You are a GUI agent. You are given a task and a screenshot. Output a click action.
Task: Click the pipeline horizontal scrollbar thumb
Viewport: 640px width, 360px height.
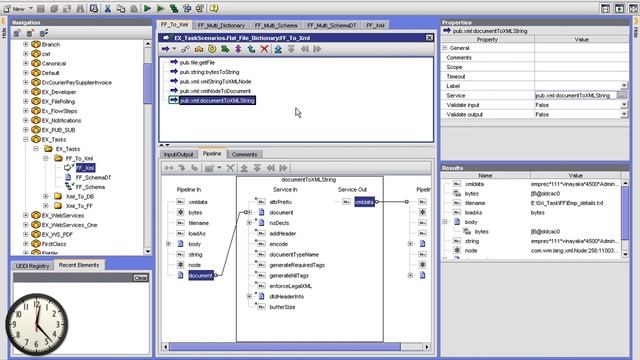(285, 347)
